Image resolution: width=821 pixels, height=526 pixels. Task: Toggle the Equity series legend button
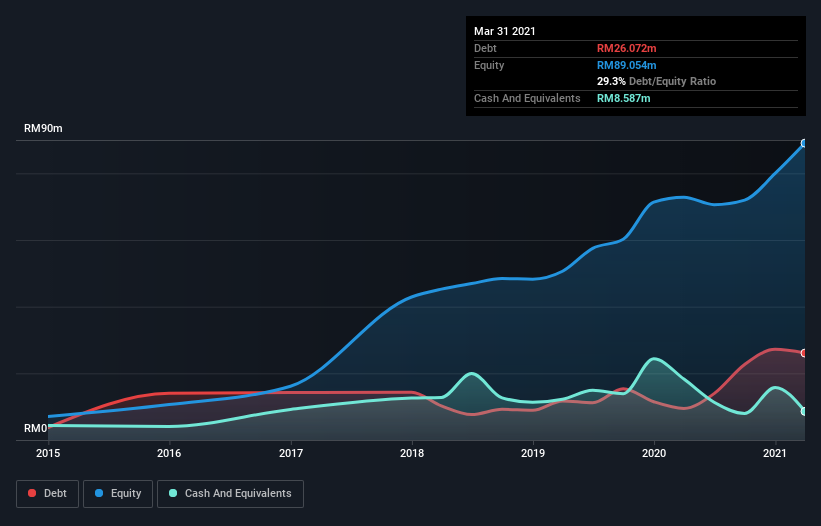118,494
